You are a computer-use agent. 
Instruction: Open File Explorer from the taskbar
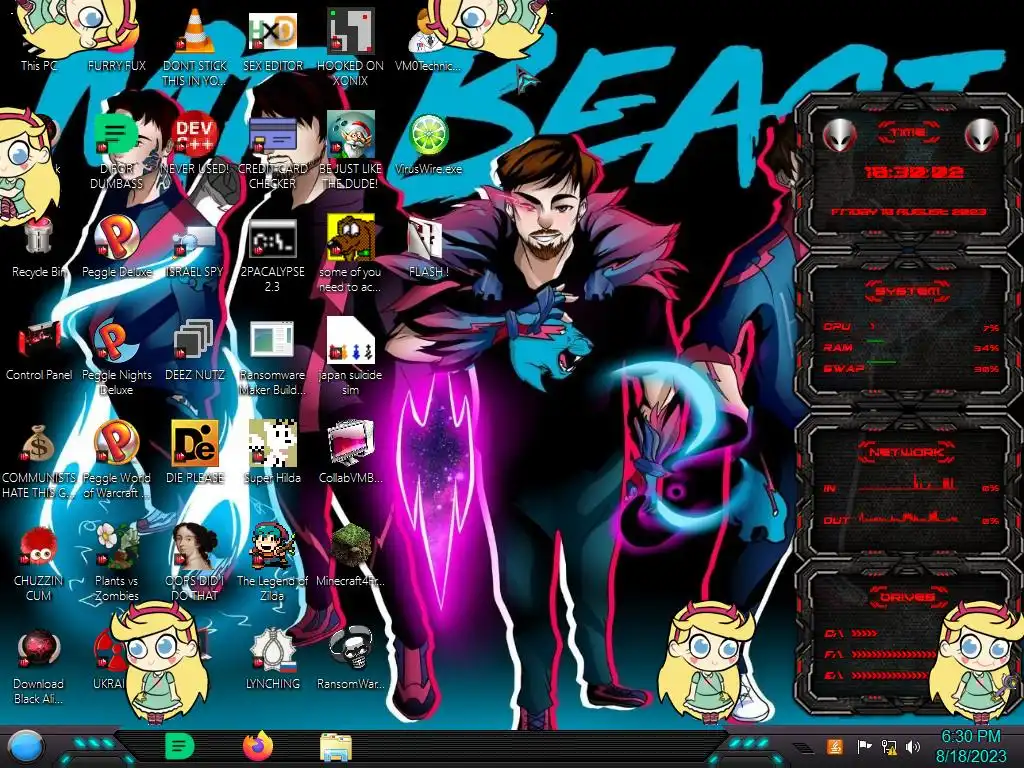(x=336, y=747)
